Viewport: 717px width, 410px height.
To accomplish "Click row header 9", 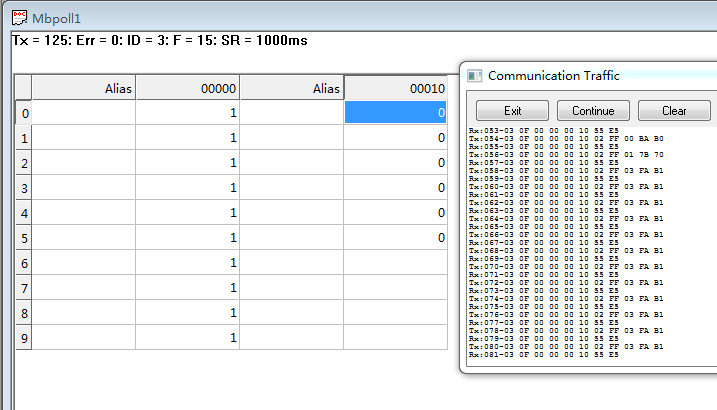I will pyautogui.click(x=24, y=338).
